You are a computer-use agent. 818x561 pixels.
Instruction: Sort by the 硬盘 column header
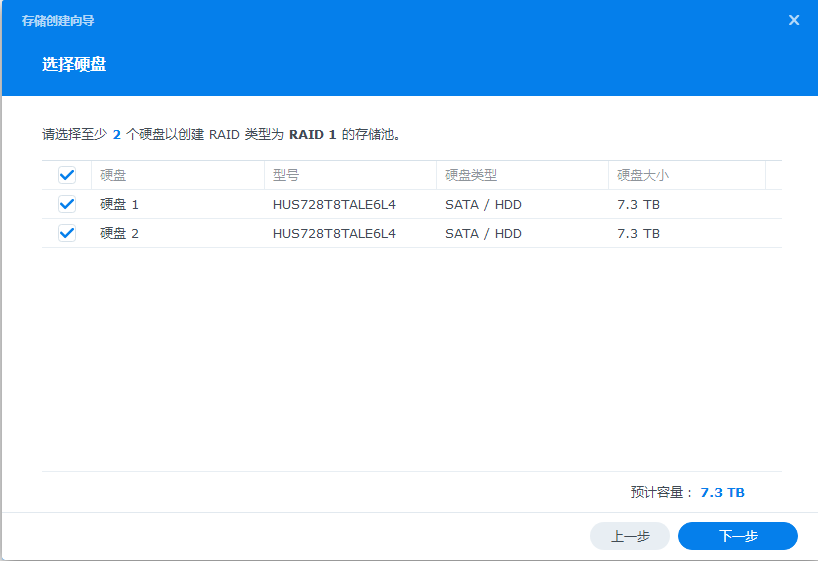[x=114, y=175]
